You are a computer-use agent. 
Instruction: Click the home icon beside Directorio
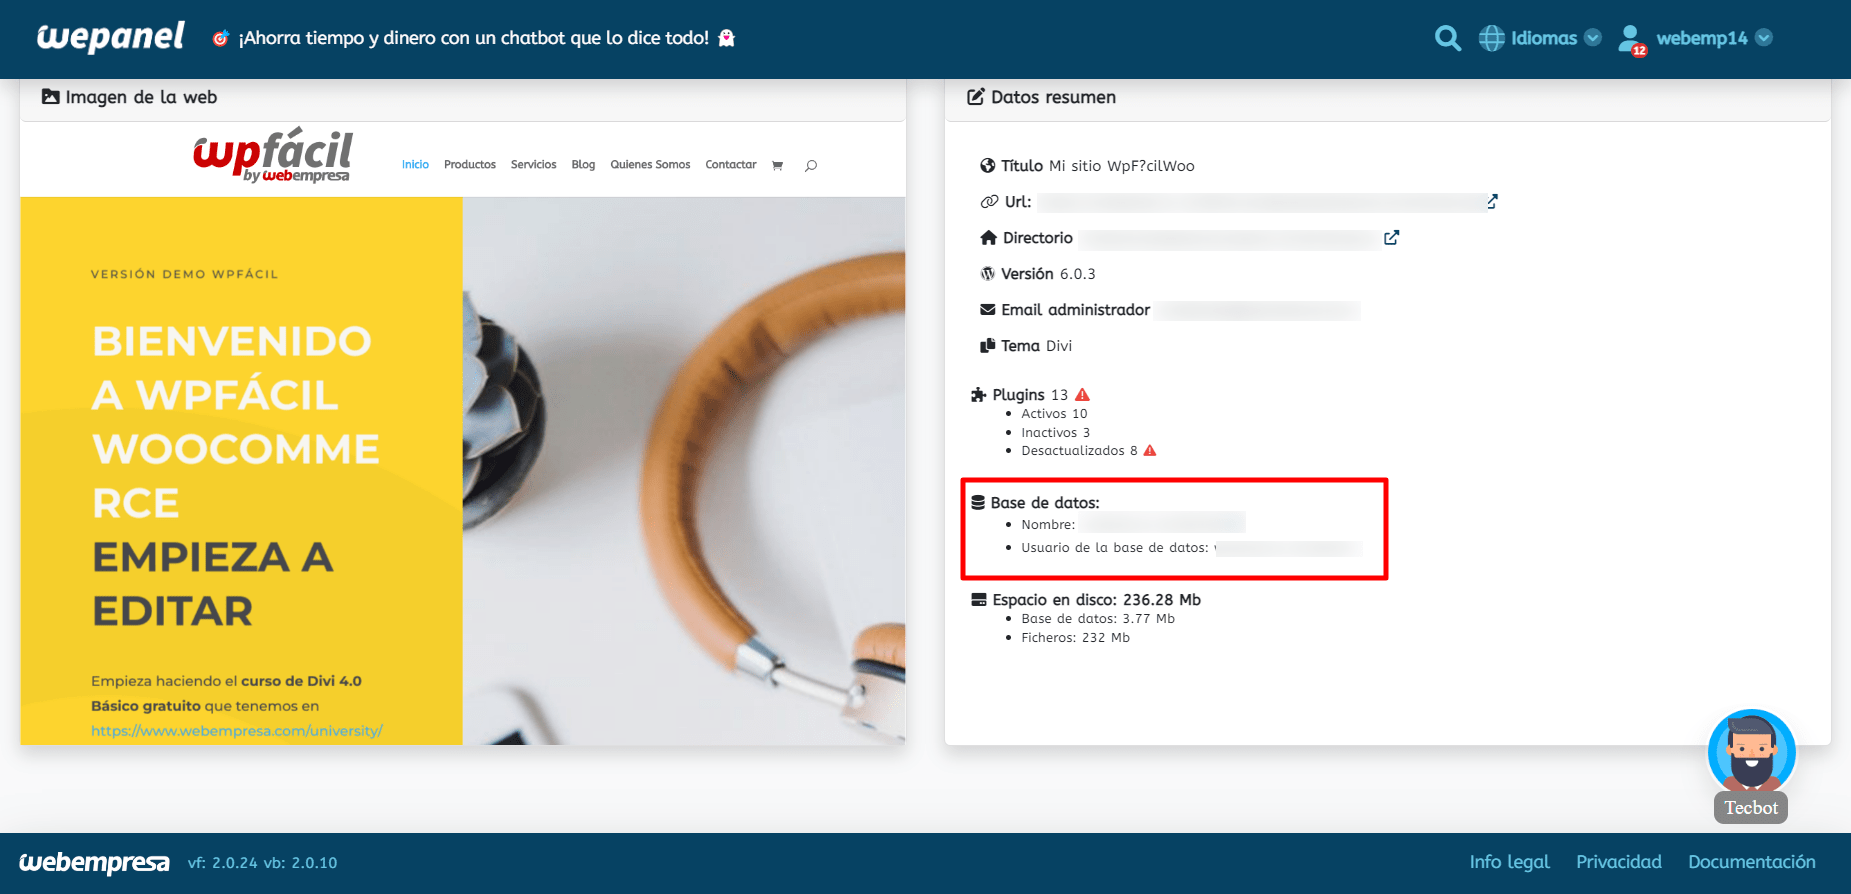989,237
